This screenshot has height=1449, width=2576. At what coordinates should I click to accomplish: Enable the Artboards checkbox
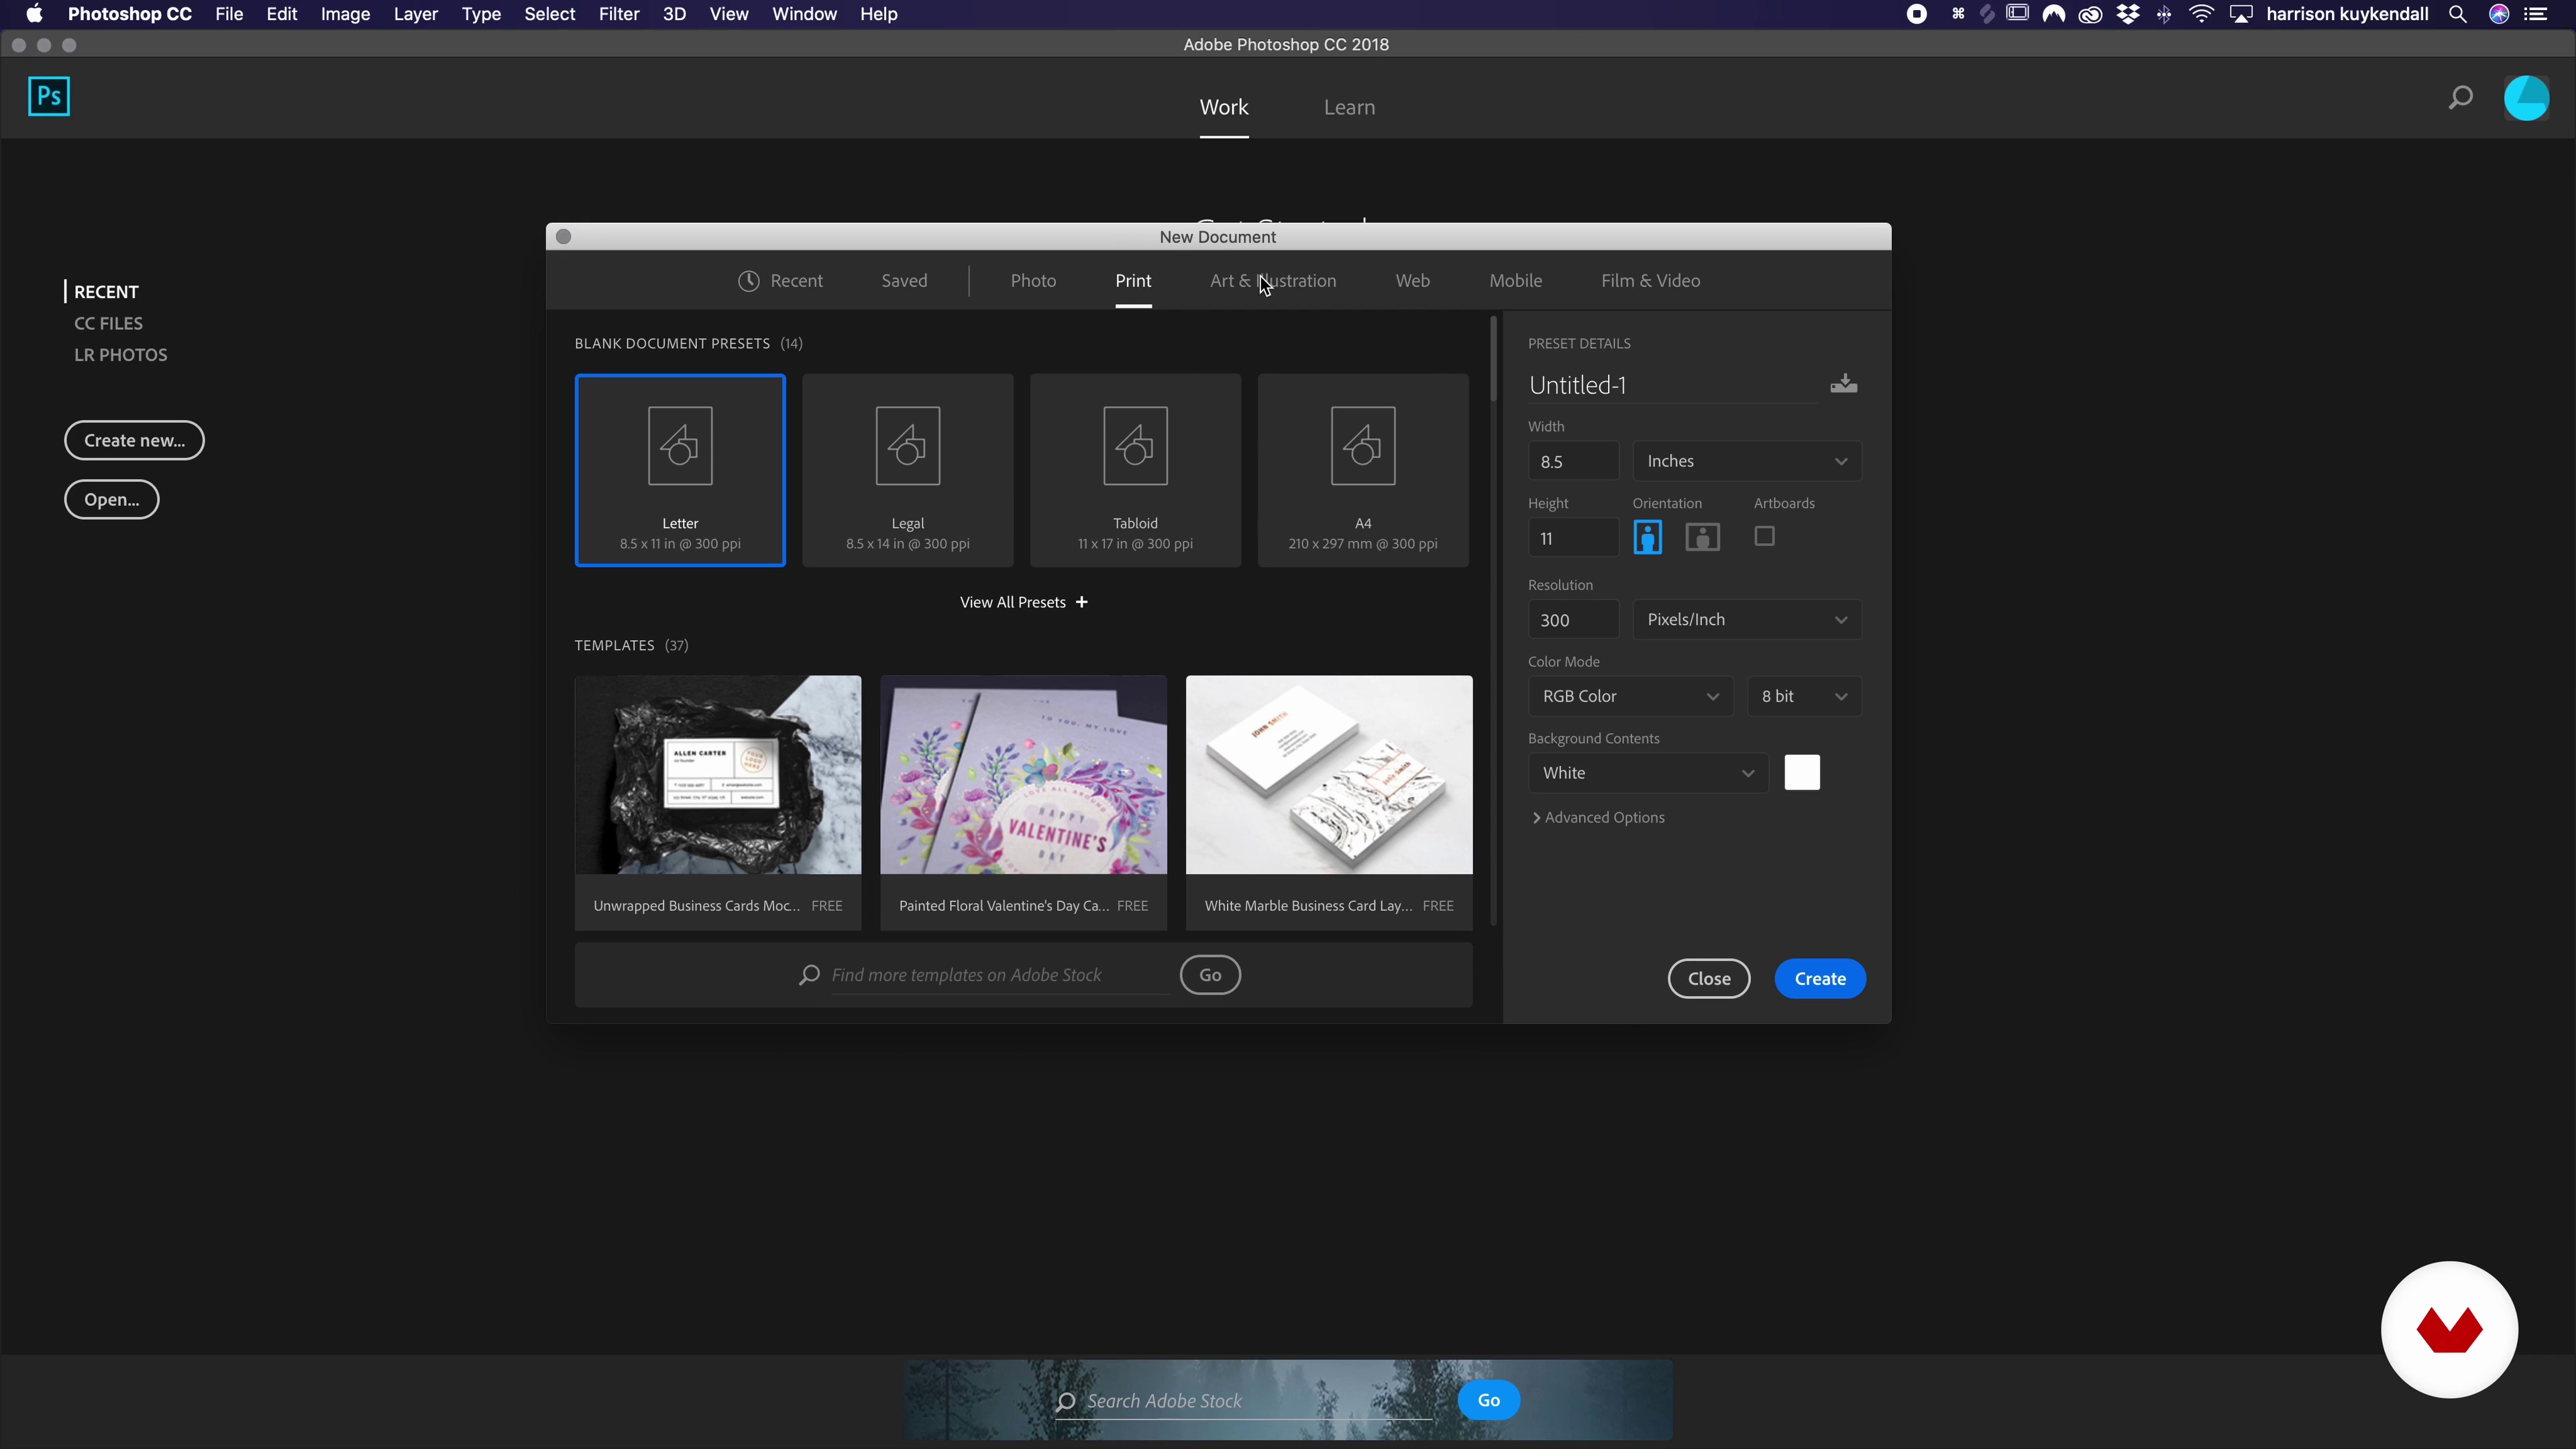click(1764, 536)
